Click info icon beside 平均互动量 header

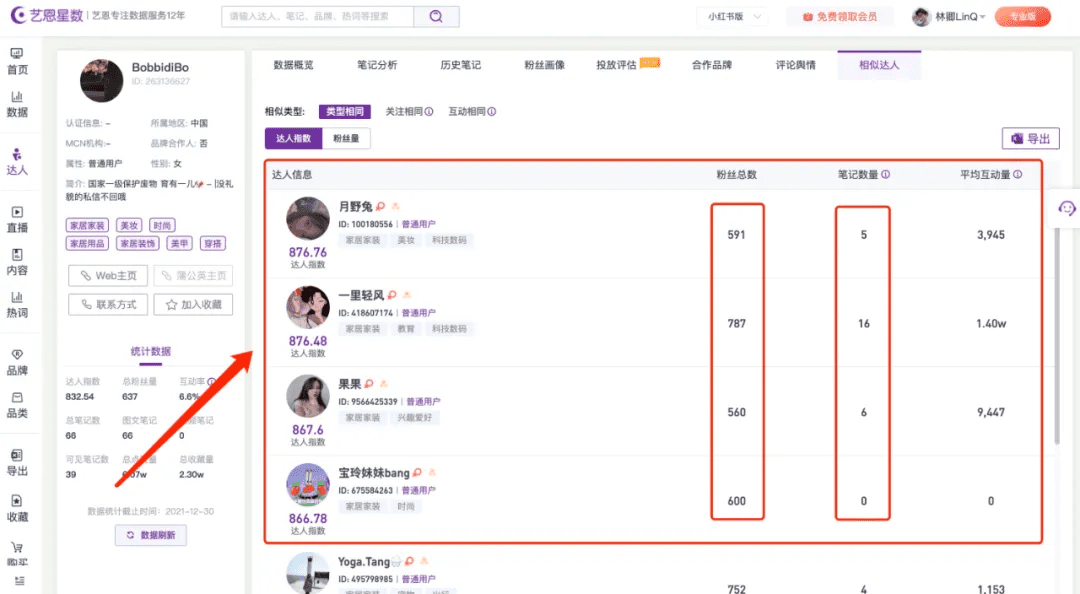click(1017, 174)
